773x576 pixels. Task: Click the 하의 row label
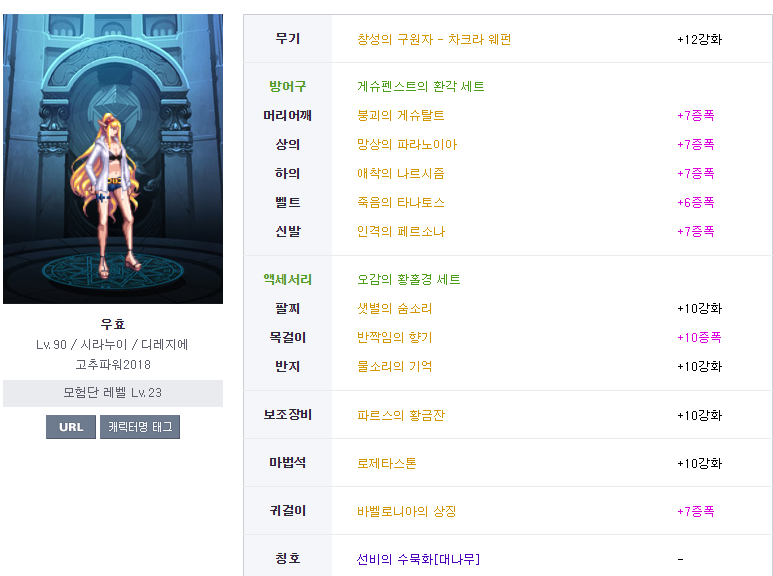coord(287,173)
